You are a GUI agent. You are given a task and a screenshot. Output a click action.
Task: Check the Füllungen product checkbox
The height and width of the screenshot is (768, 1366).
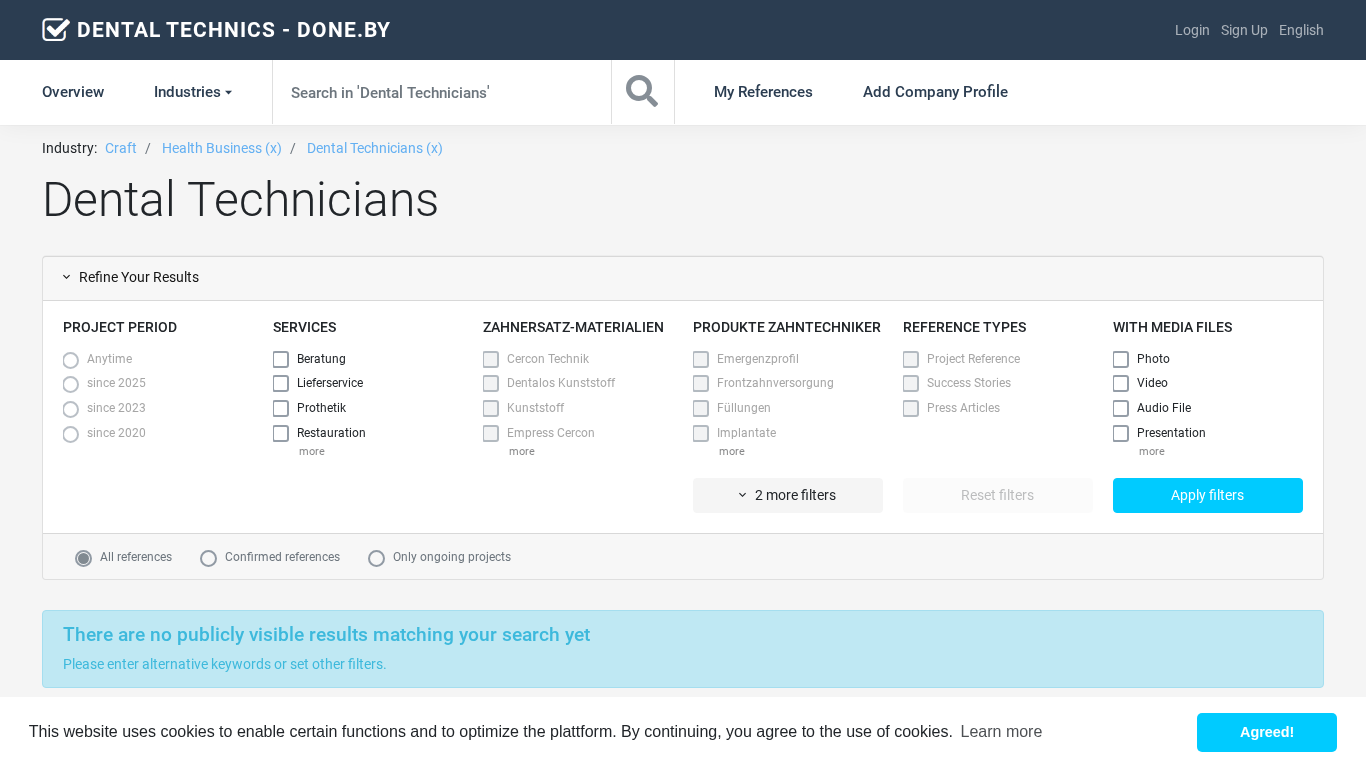coord(701,408)
